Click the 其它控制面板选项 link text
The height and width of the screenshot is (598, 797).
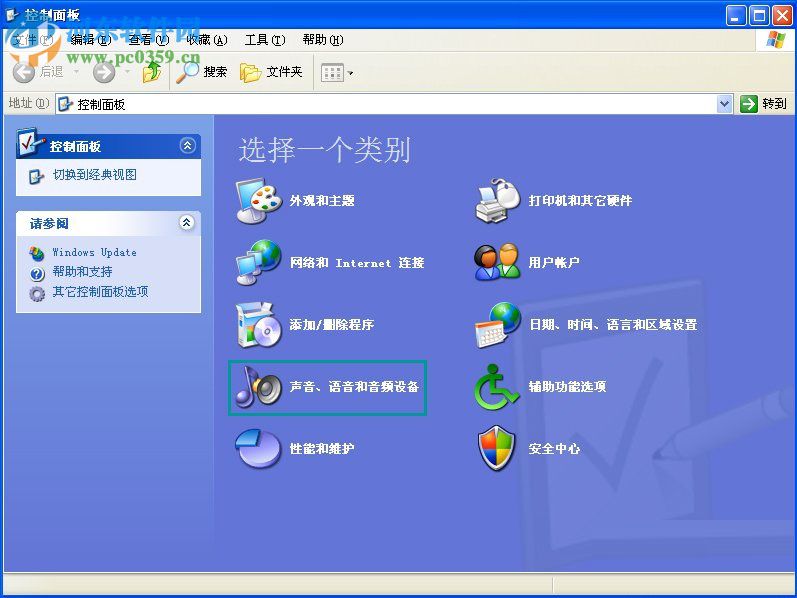(x=101, y=291)
